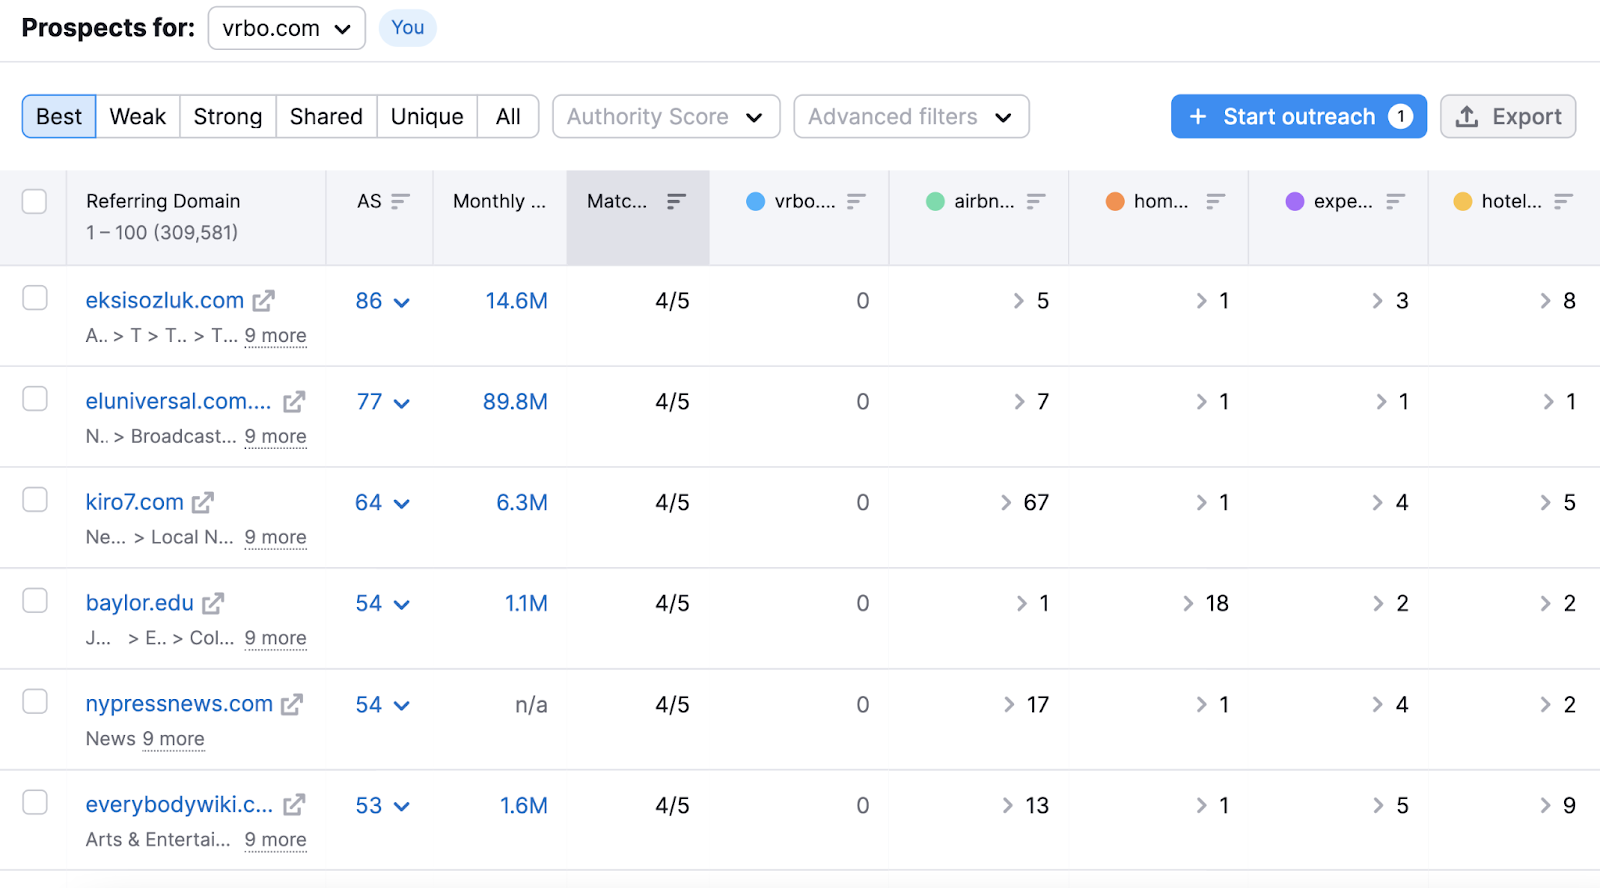Open external link icon next to nypressnews.com
This screenshot has width=1600, height=888.
pos(292,705)
